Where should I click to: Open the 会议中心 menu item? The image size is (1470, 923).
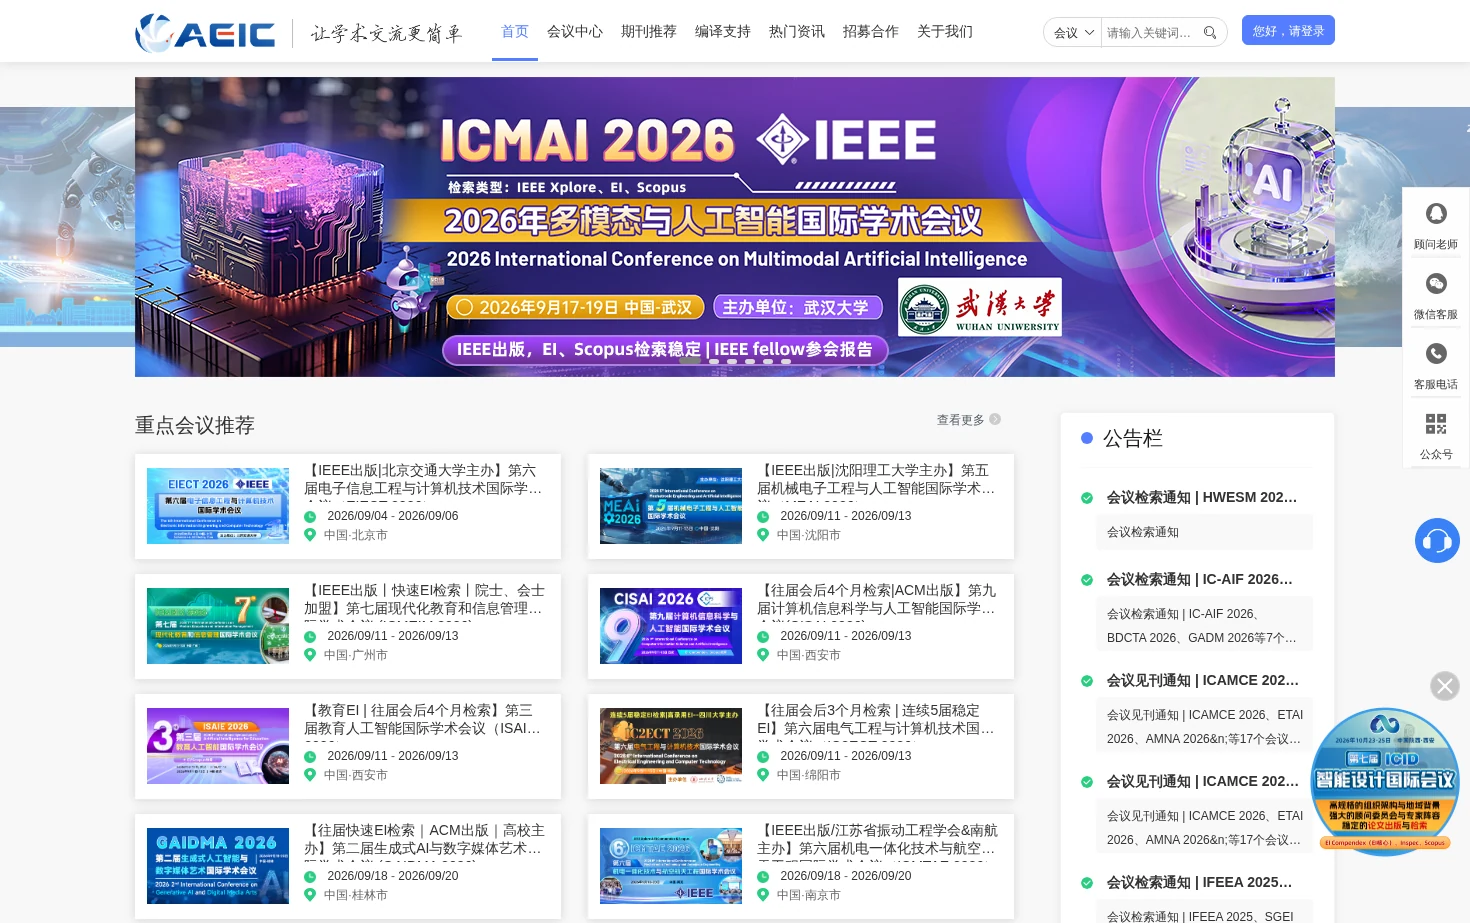point(575,32)
